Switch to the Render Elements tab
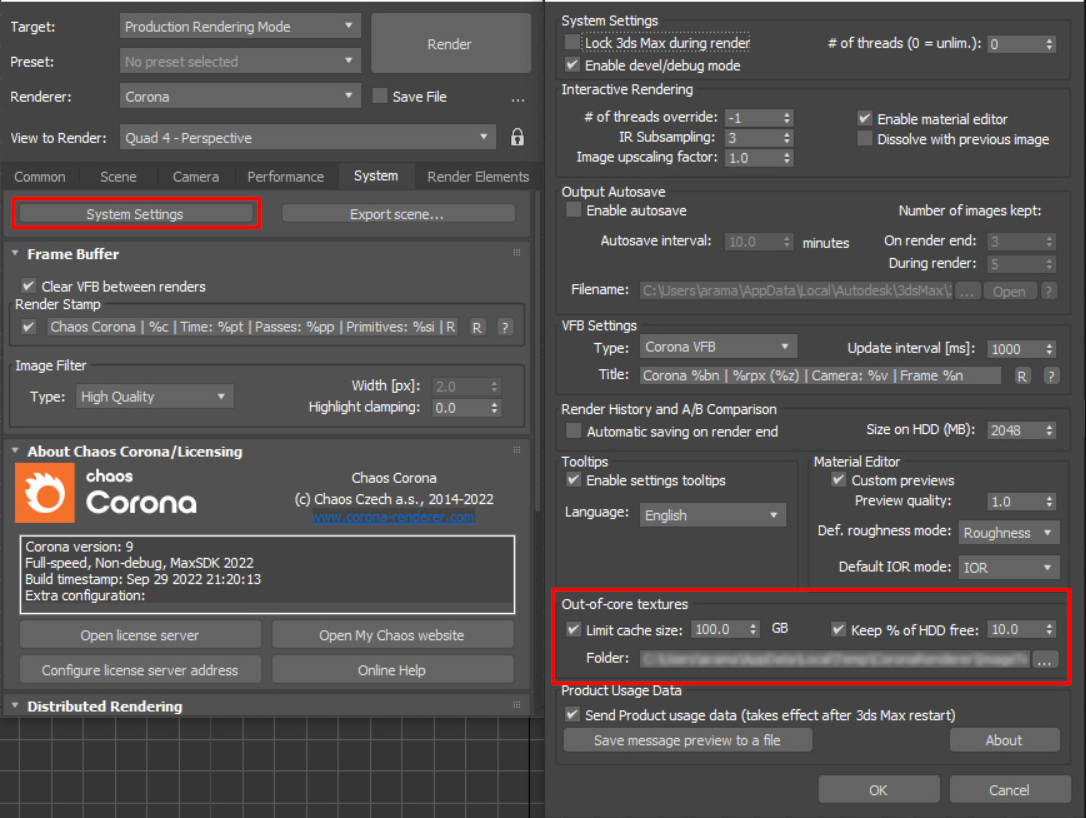Viewport: 1086px width, 818px height. click(x=477, y=176)
